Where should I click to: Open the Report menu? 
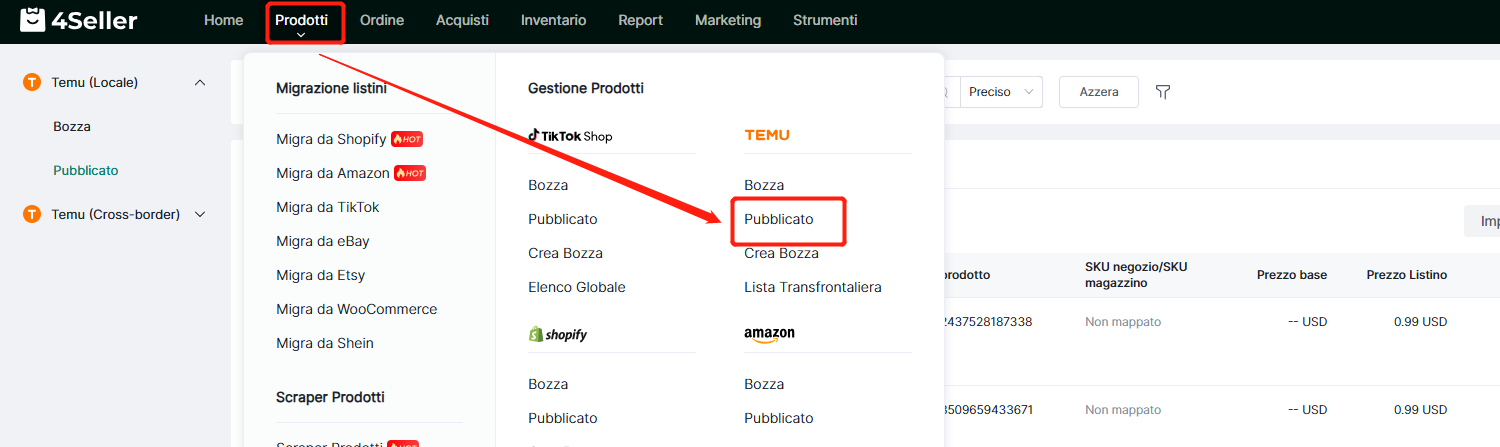coord(640,20)
